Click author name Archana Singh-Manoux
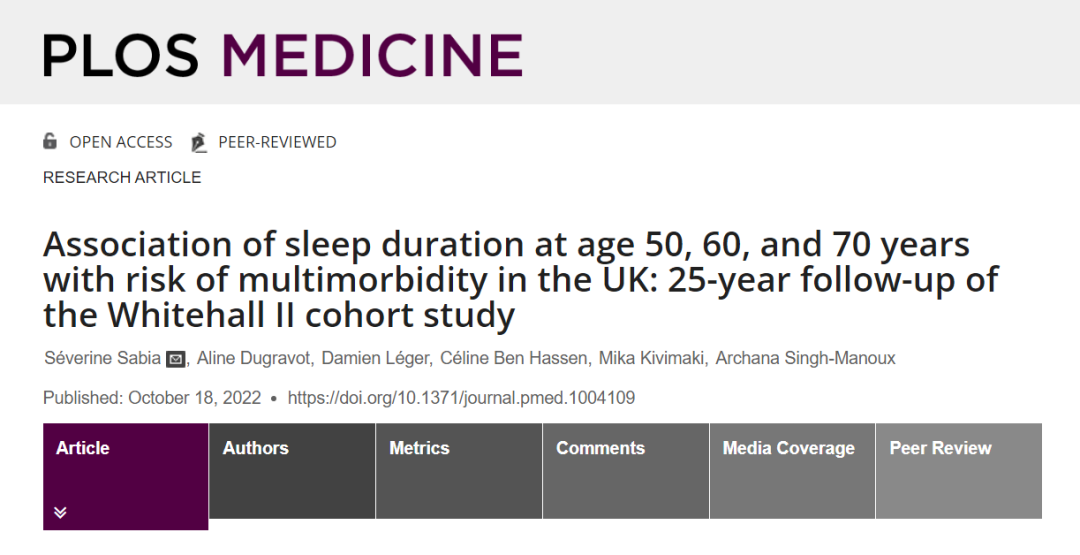The image size is (1080, 555). coord(805,358)
